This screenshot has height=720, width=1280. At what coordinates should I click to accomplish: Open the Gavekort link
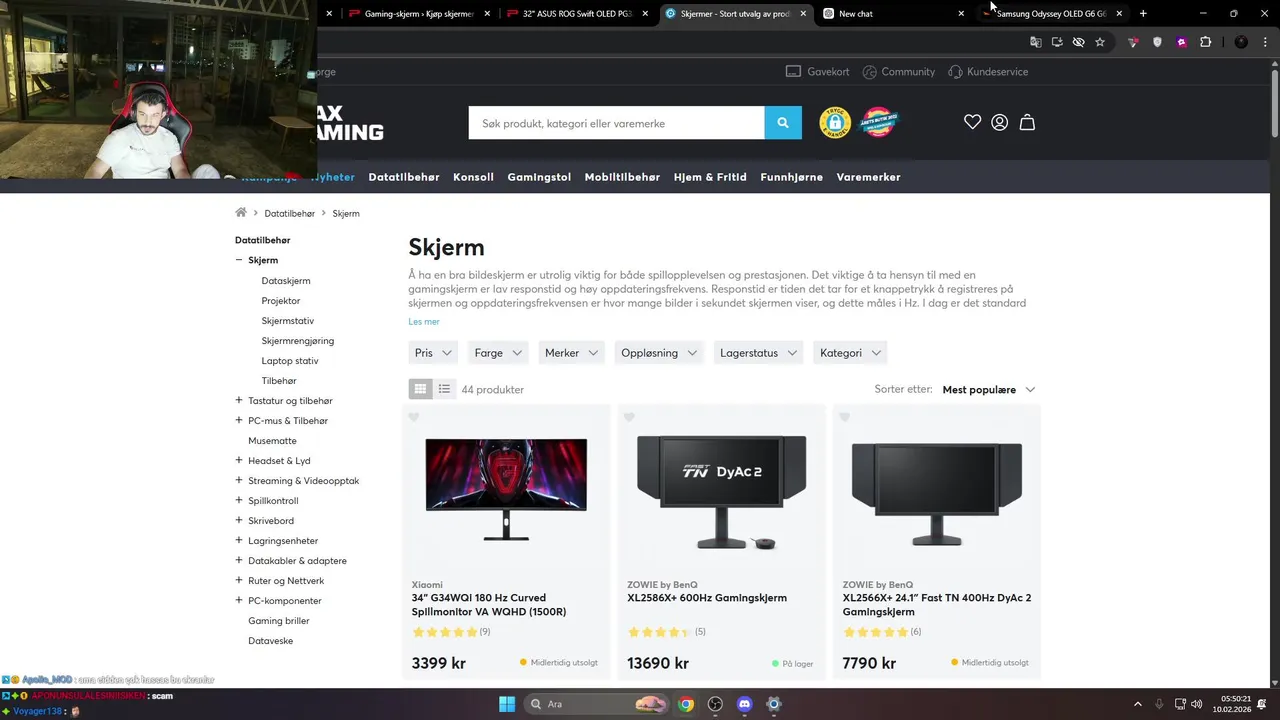tap(818, 72)
